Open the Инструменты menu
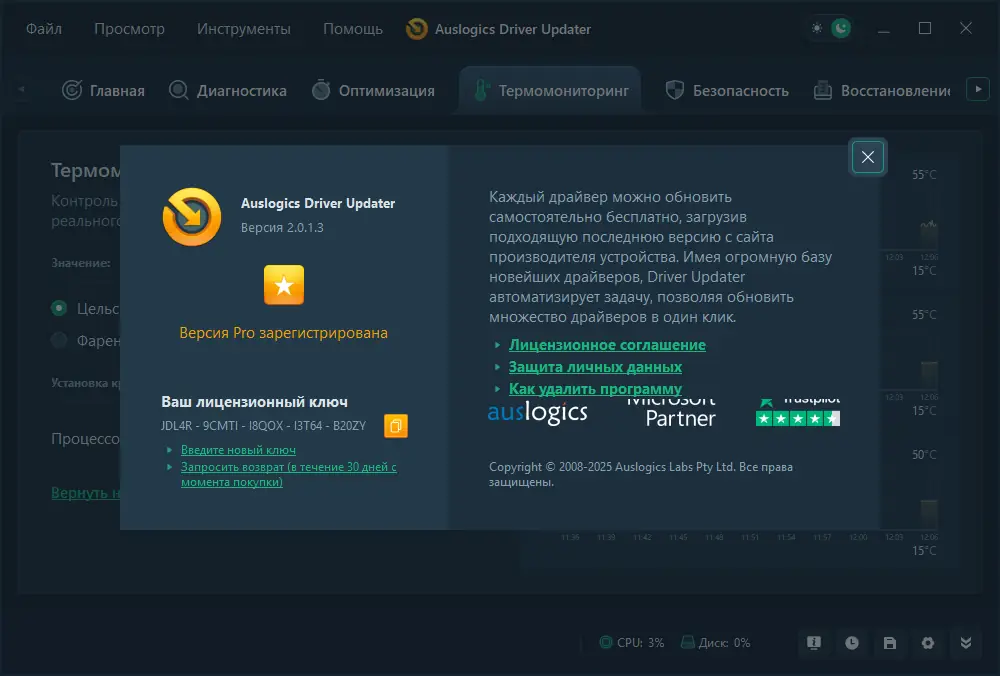1000x676 pixels. [244, 29]
